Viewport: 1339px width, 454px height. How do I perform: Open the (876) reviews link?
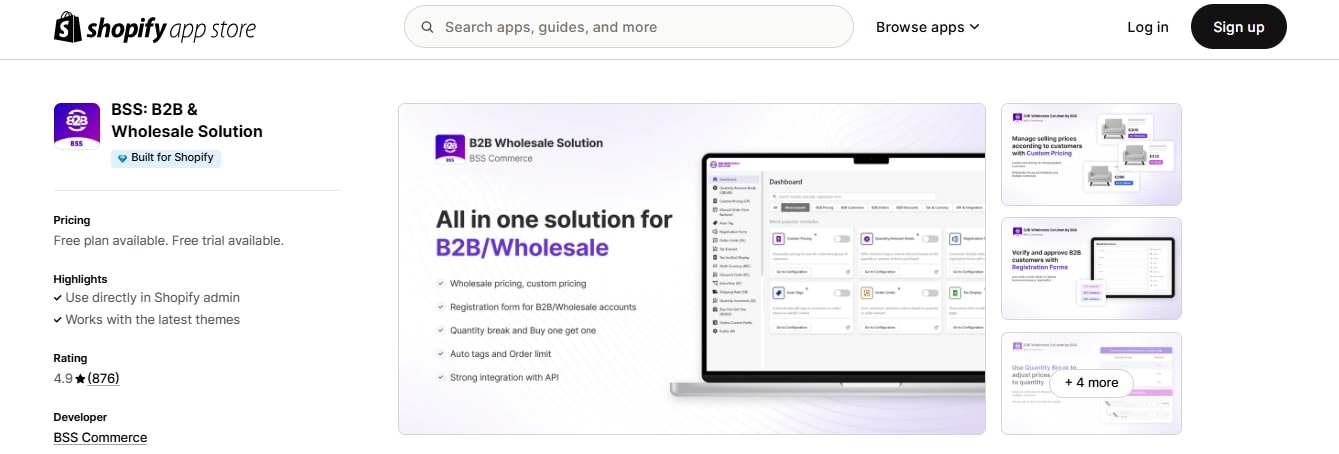[x=103, y=378]
